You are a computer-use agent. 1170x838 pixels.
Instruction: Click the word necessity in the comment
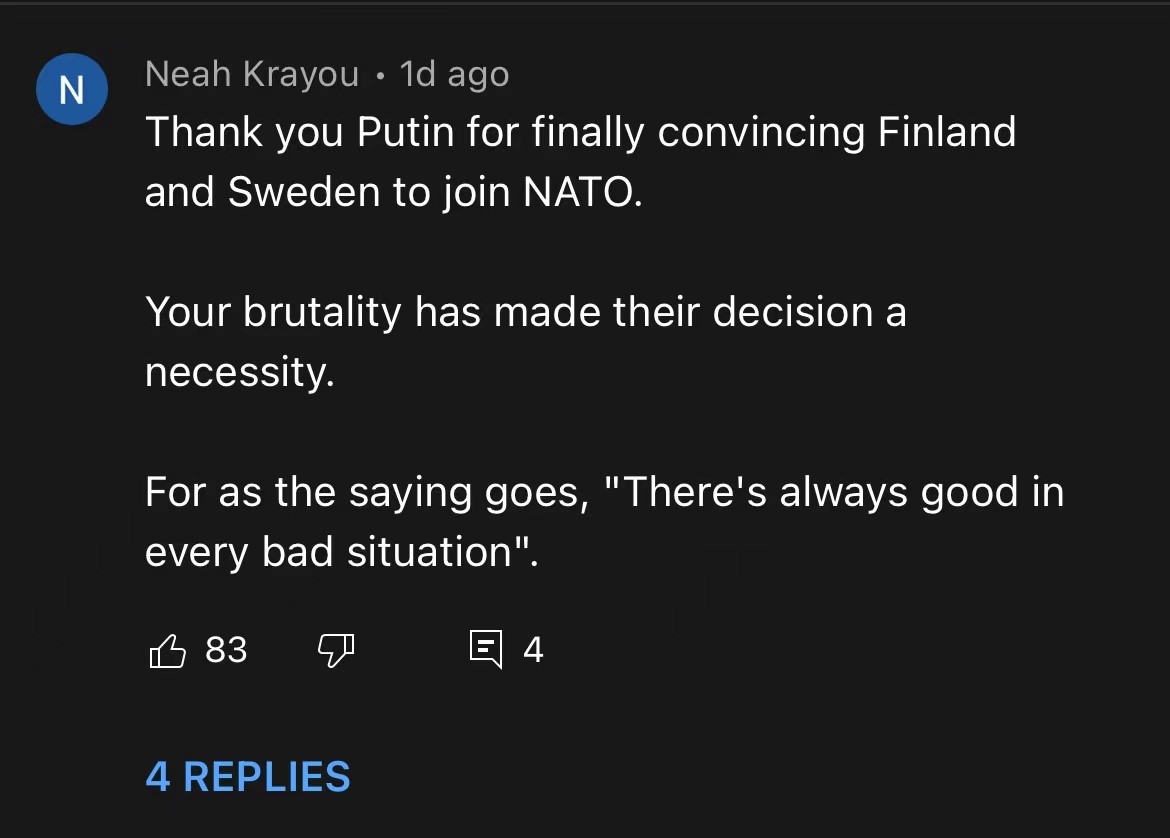238,373
